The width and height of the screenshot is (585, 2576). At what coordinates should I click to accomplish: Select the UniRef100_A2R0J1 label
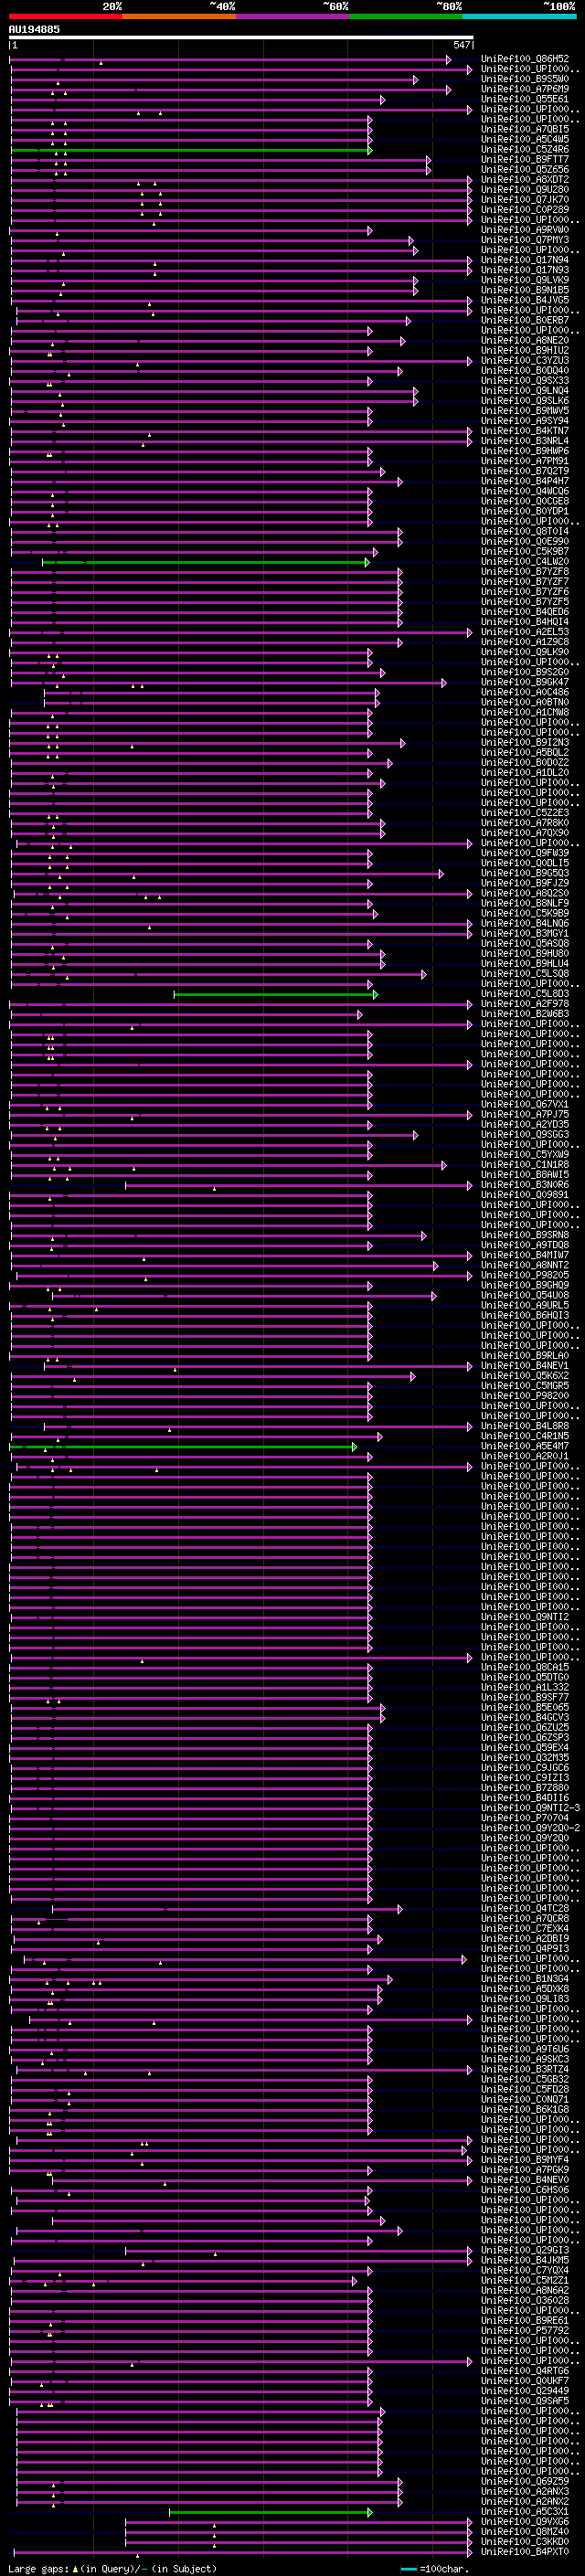tap(525, 1457)
